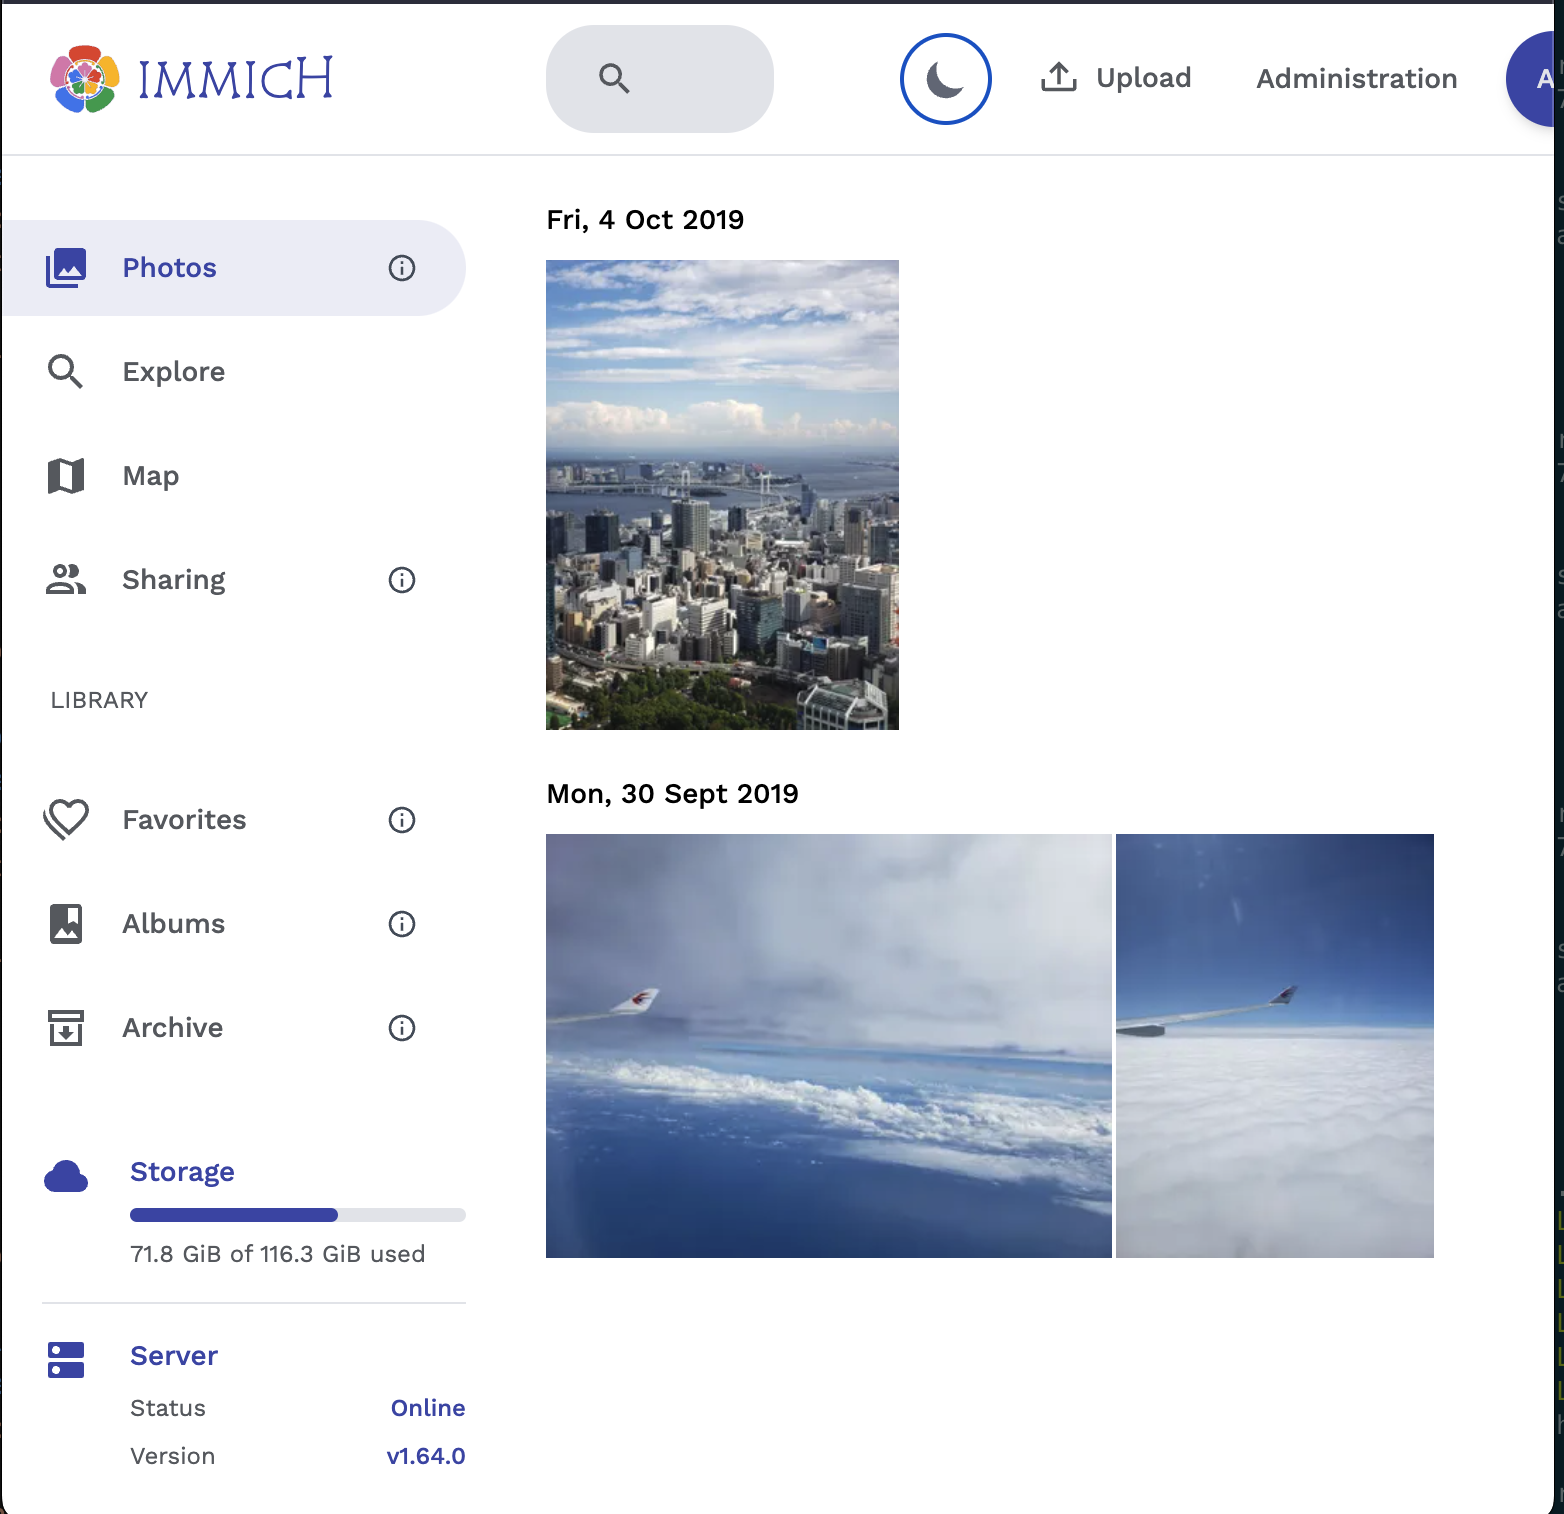Click the Storage cloud icon
This screenshot has height=1514, width=1564.
coord(66,1177)
